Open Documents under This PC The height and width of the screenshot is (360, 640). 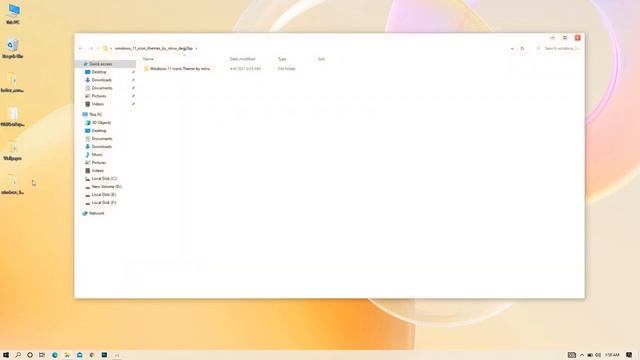[102, 139]
